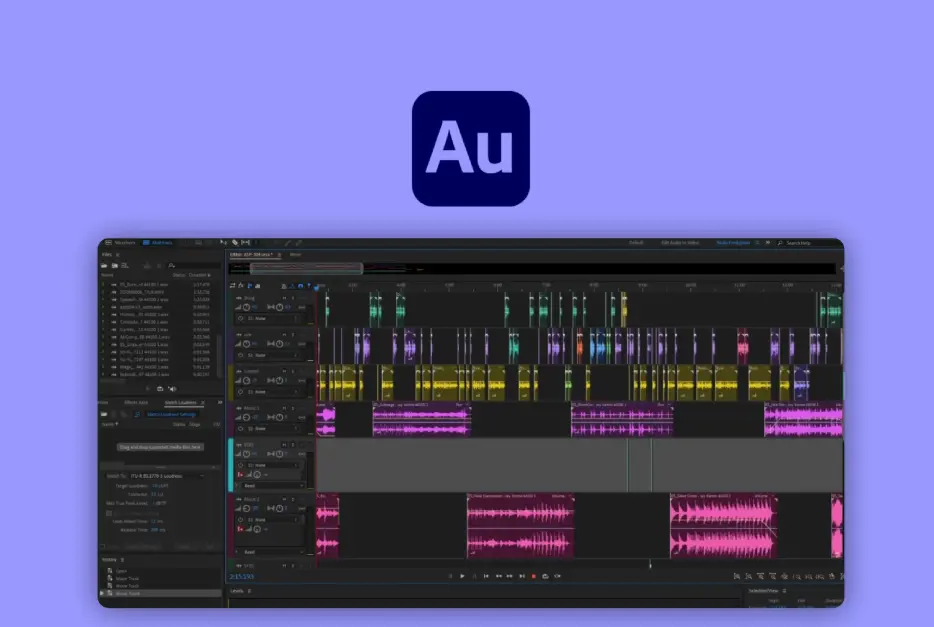The width and height of the screenshot is (934, 627).
Task: Click the record button in the transport bar
Action: [532, 576]
